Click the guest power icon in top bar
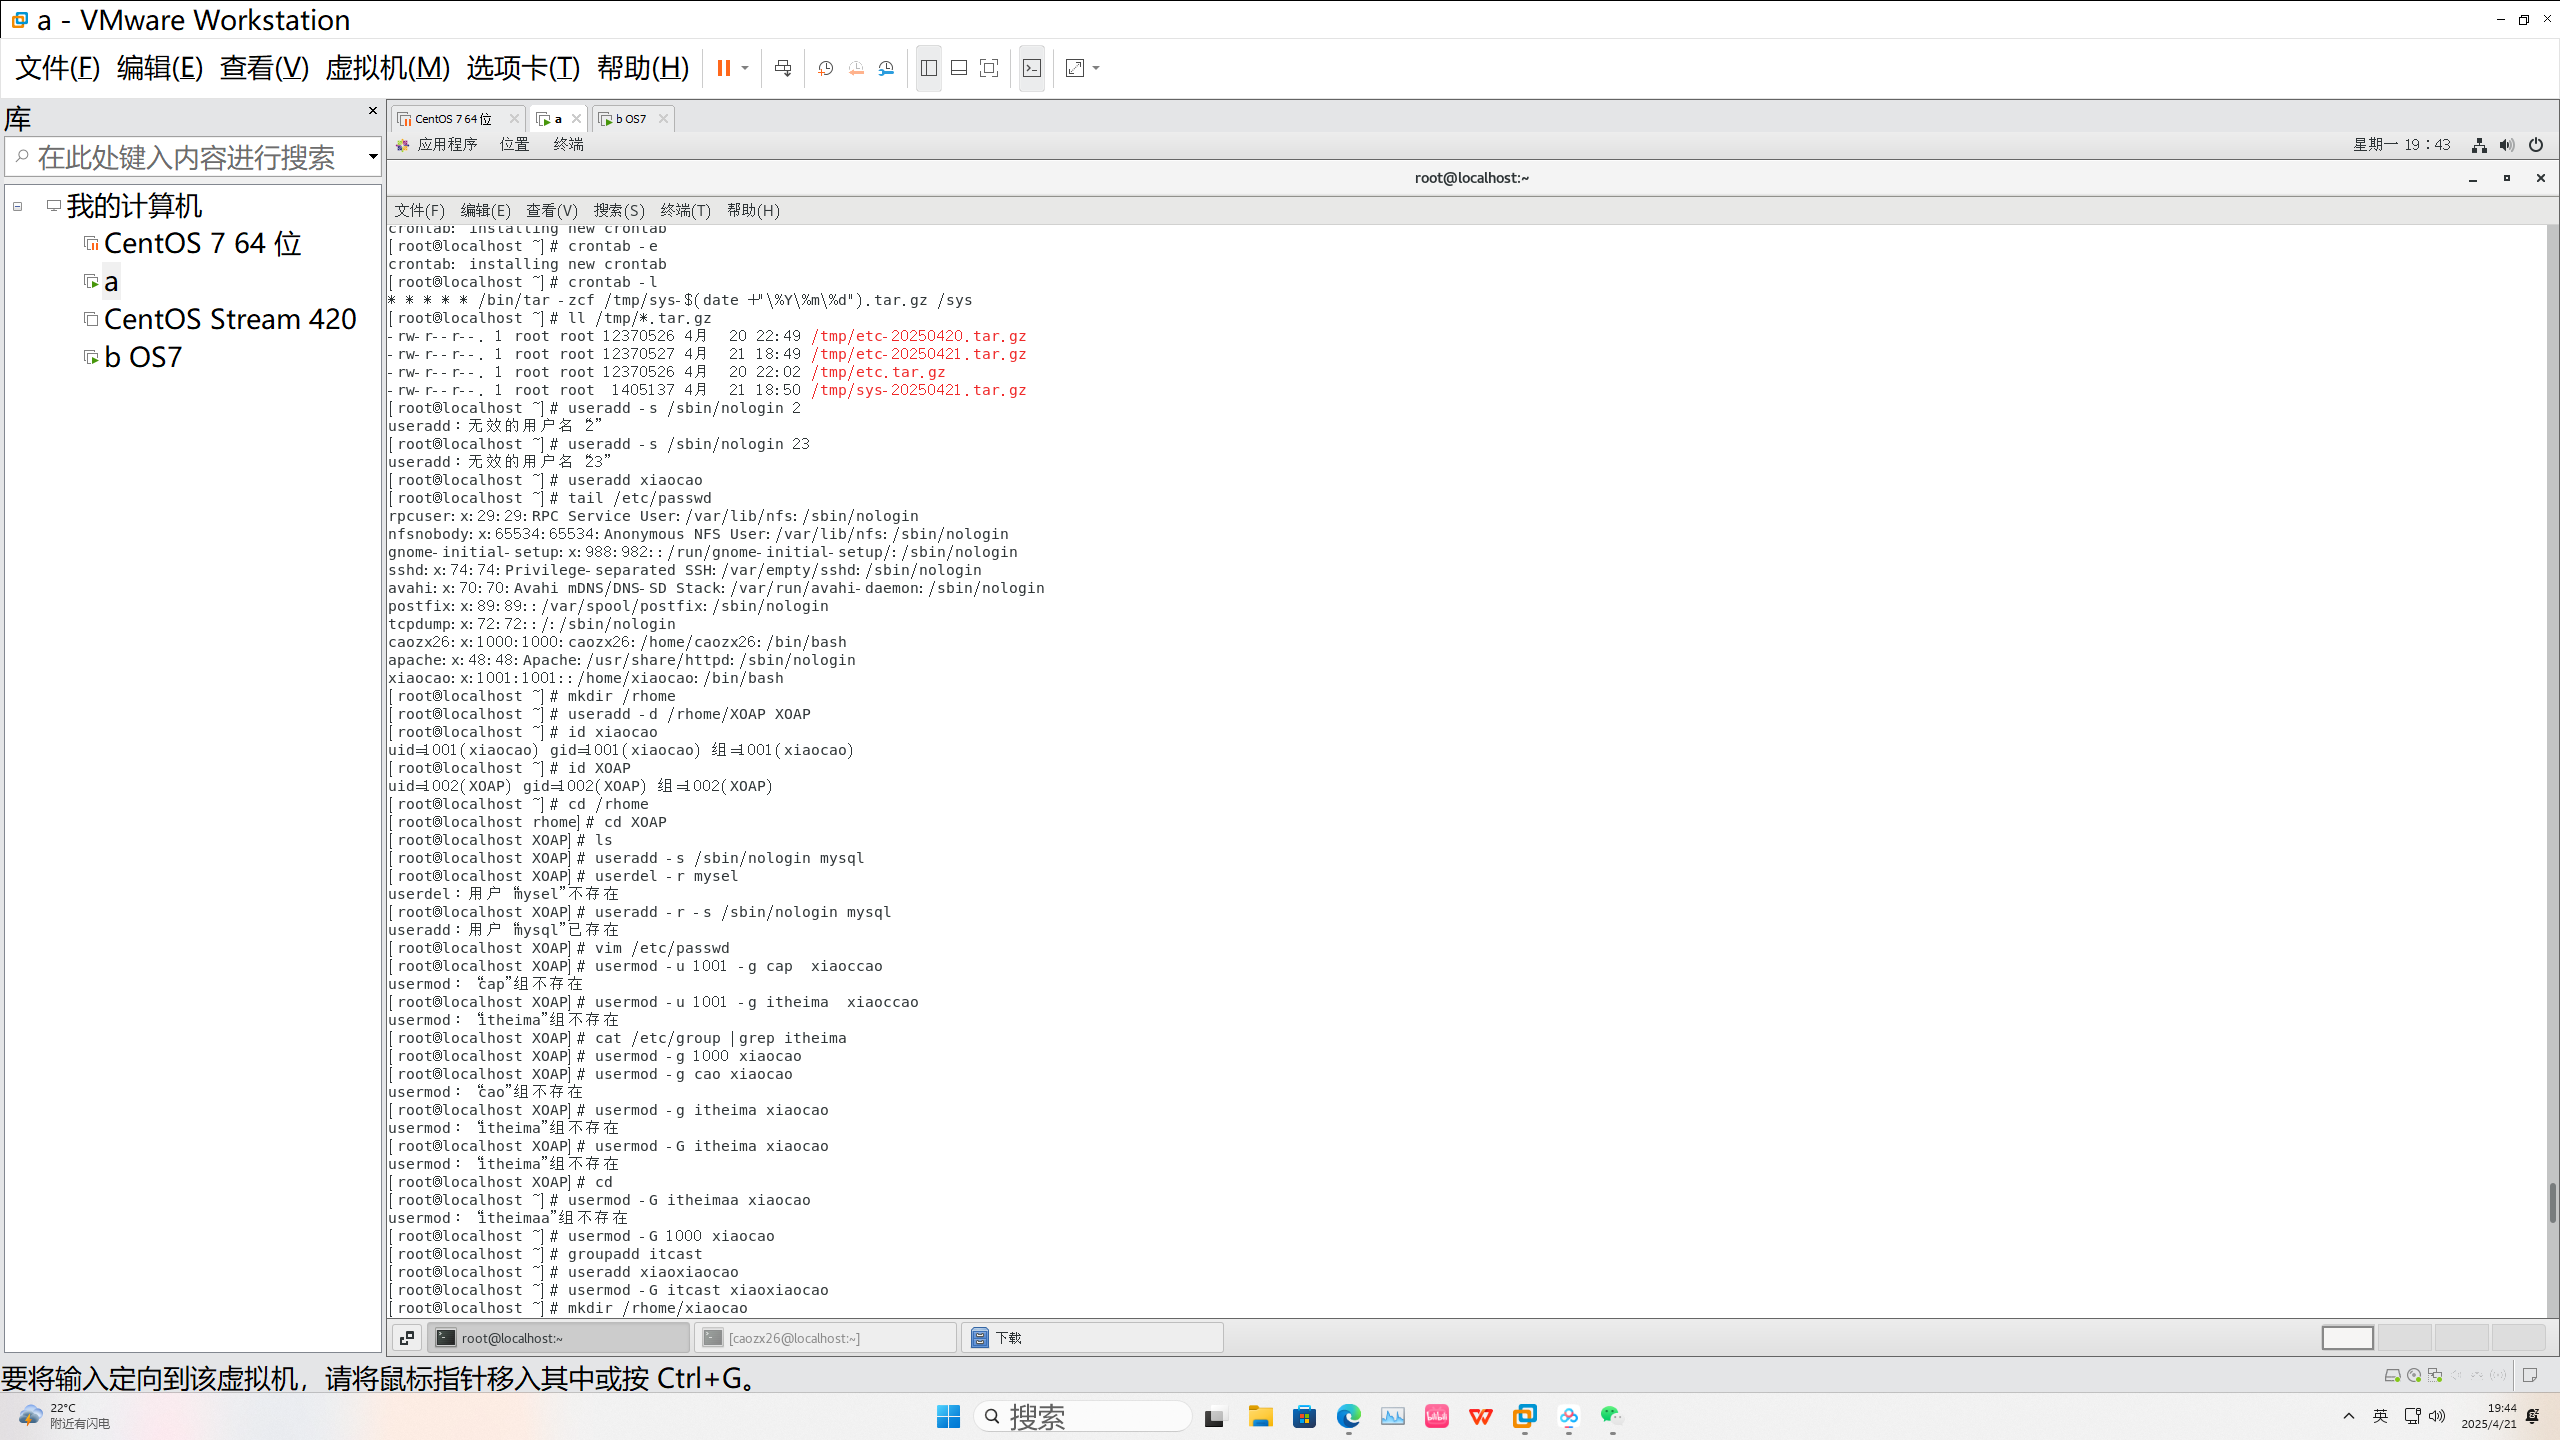Viewport: 2560px width, 1440px height. coord(2536,145)
